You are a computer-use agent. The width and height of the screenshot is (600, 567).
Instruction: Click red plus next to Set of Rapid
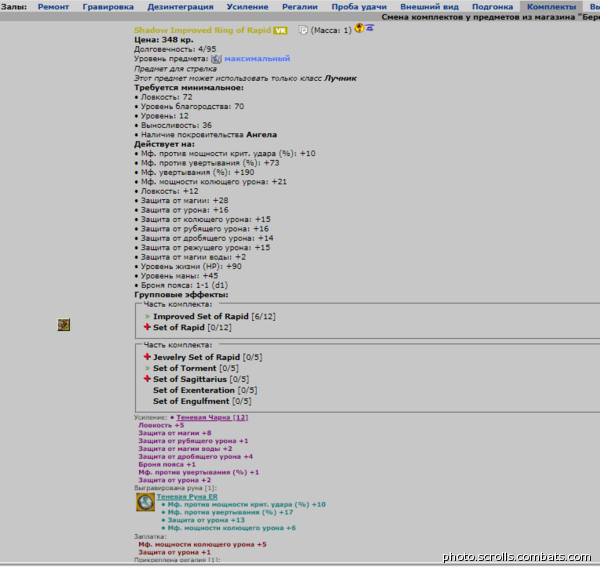[147, 327]
